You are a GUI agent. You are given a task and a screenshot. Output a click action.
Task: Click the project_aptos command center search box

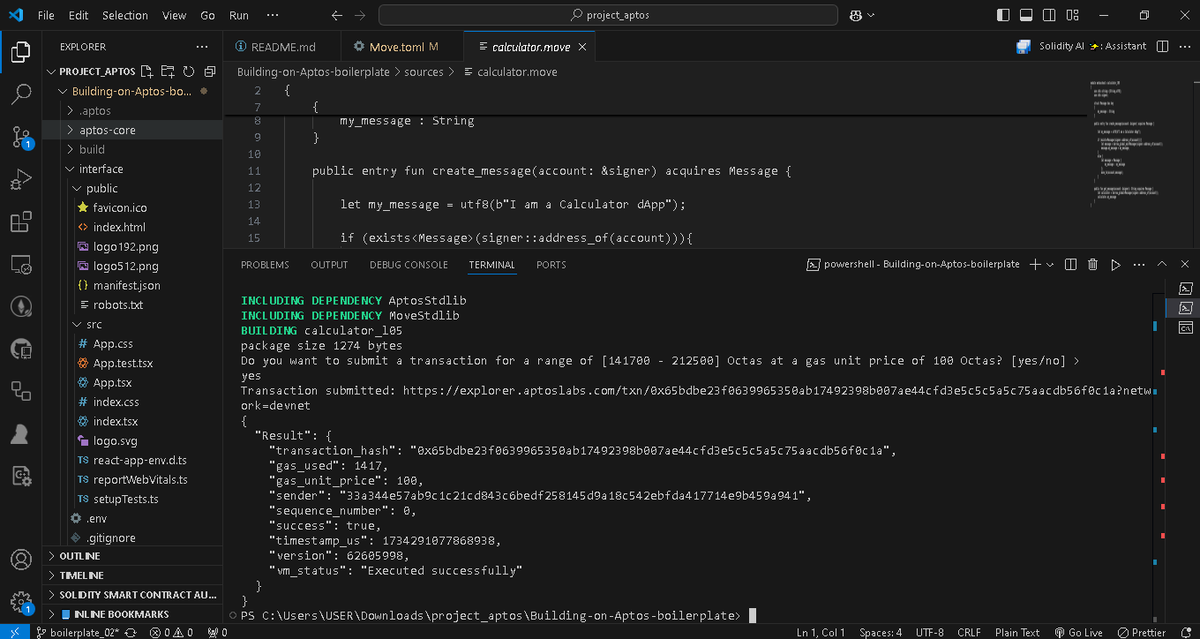click(609, 15)
